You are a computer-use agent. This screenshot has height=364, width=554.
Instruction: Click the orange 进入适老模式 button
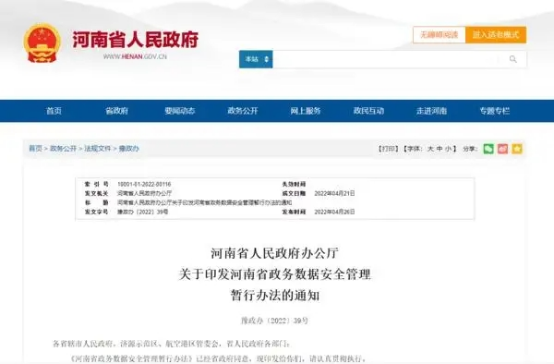[496, 35]
